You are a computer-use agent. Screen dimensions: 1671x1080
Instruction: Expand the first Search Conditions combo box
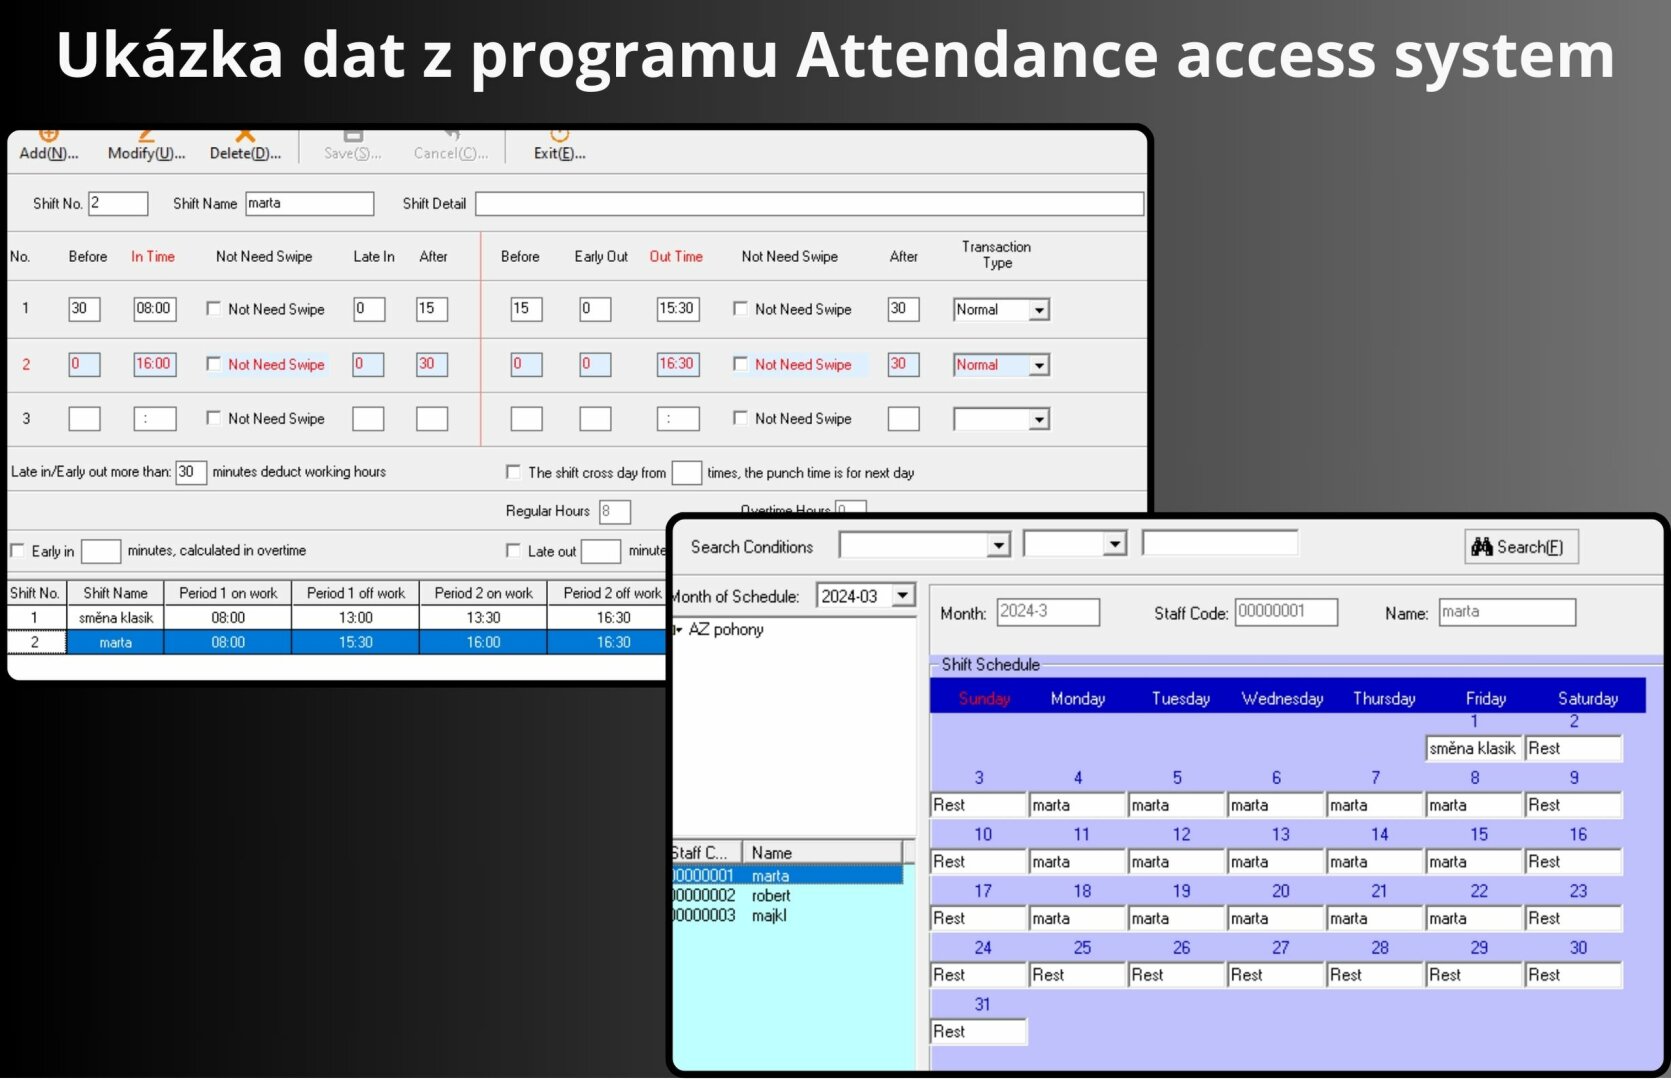tap(998, 545)
